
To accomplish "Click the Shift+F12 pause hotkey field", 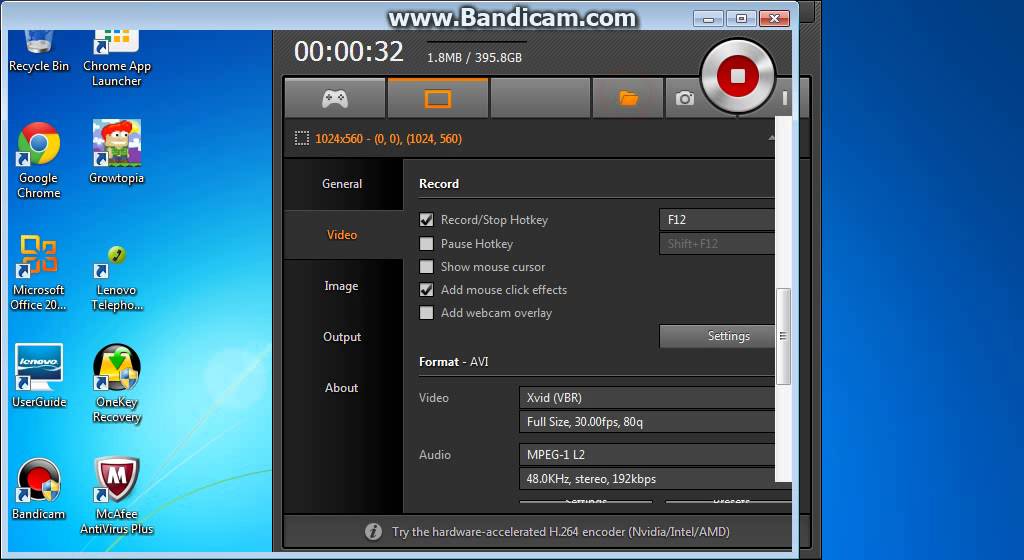I will tap(717, 243).
